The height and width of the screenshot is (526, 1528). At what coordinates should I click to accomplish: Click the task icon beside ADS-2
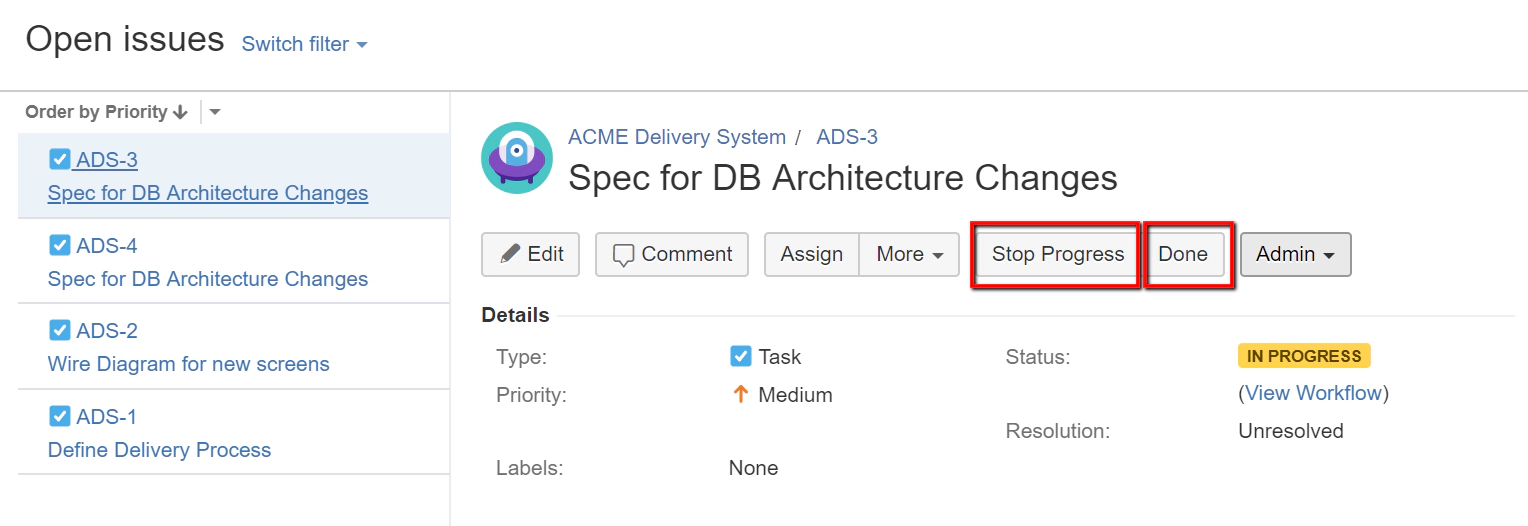point(60,331)
